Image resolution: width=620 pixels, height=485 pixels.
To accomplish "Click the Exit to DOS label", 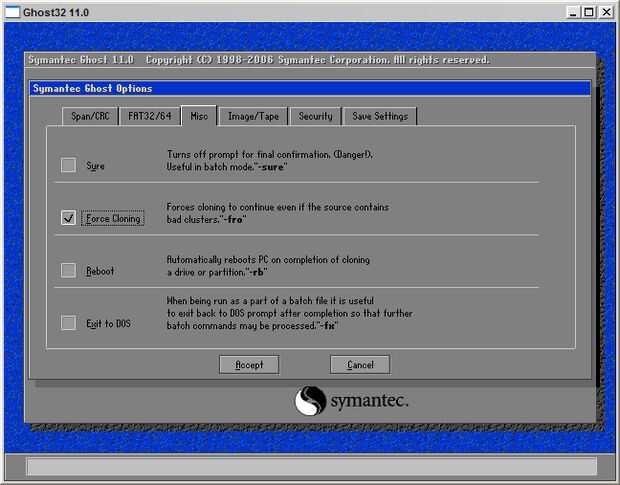I will tap(108, 324).
